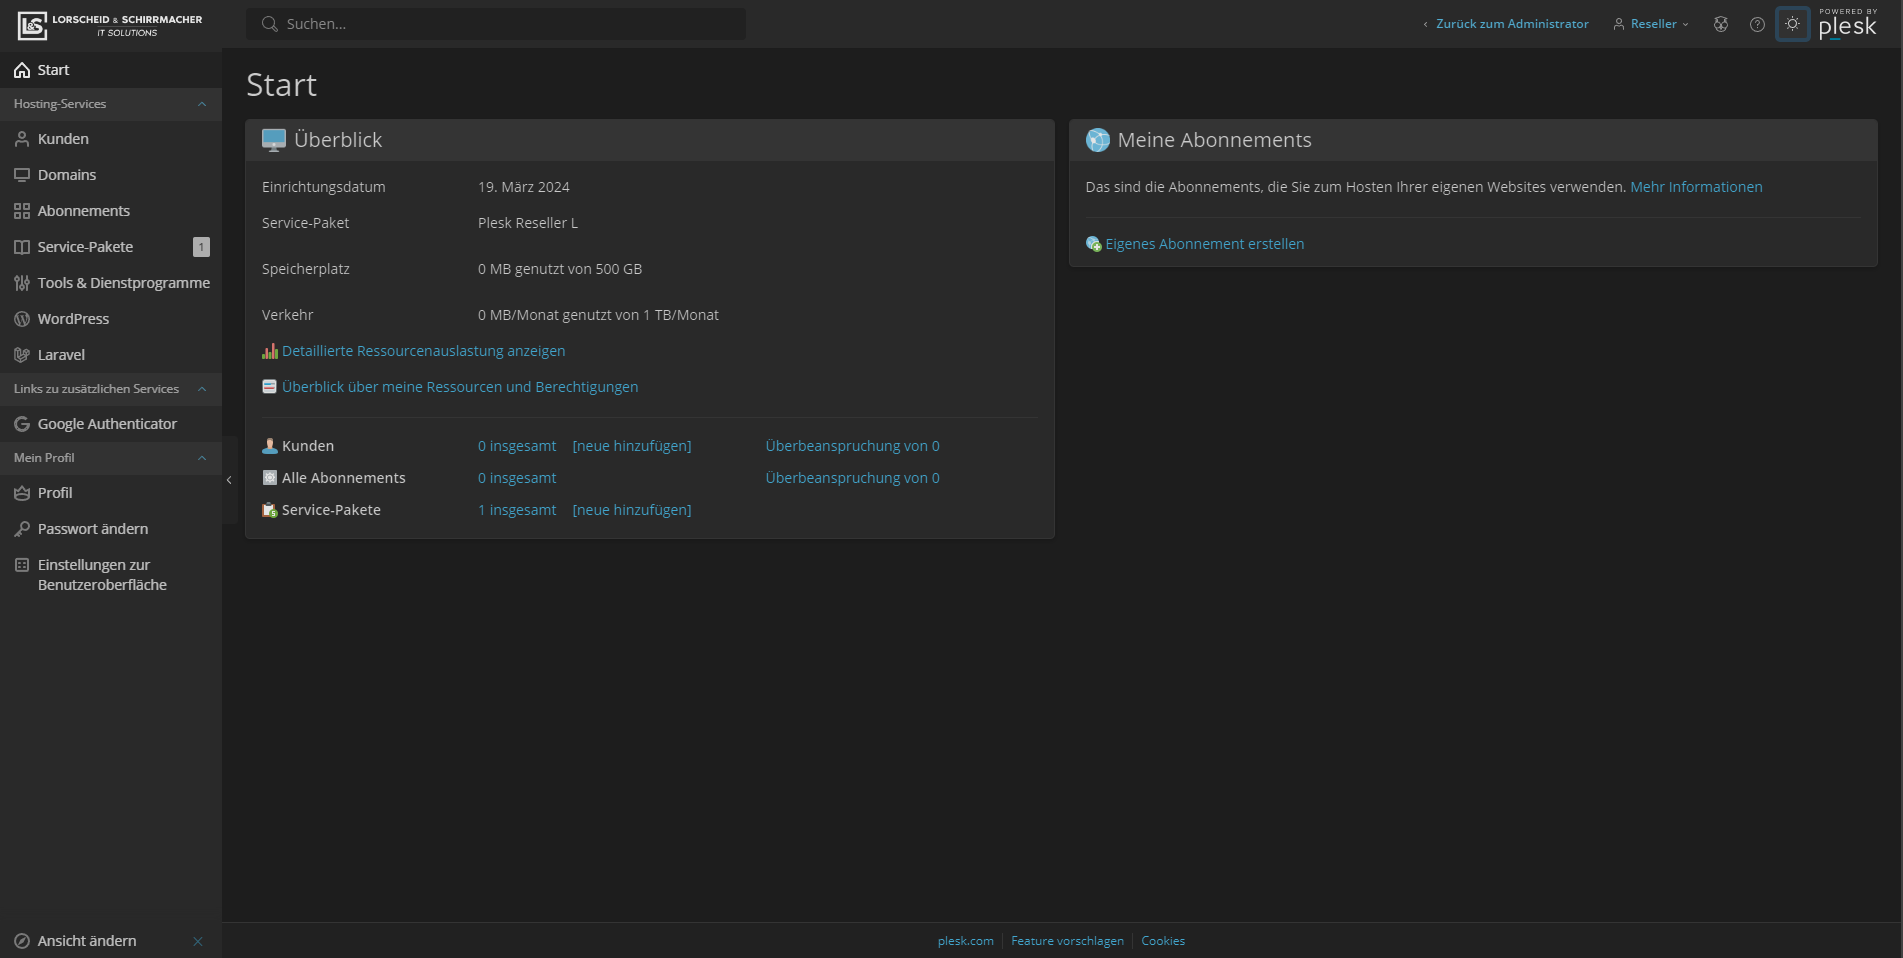Open Google Authenticator link in sidebar
This screenshot has width=1903, height=958.
[x=107, y=424]
